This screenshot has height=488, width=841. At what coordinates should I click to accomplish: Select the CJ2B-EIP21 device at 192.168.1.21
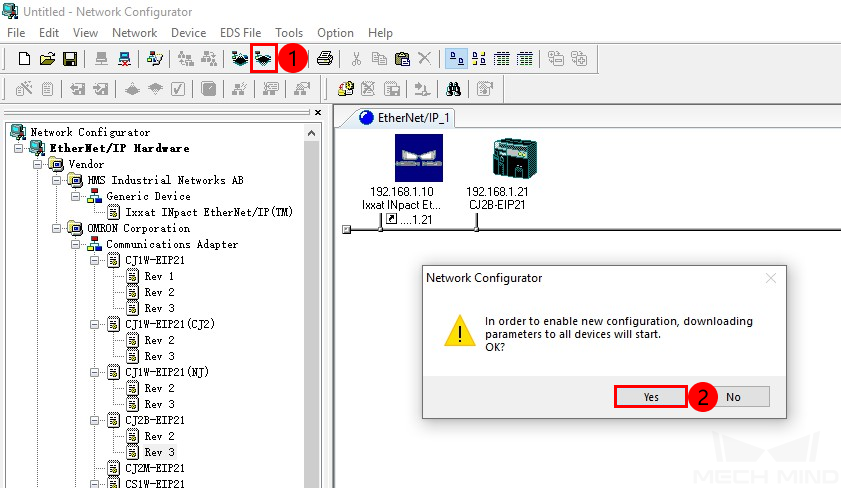tap(515, 158)
